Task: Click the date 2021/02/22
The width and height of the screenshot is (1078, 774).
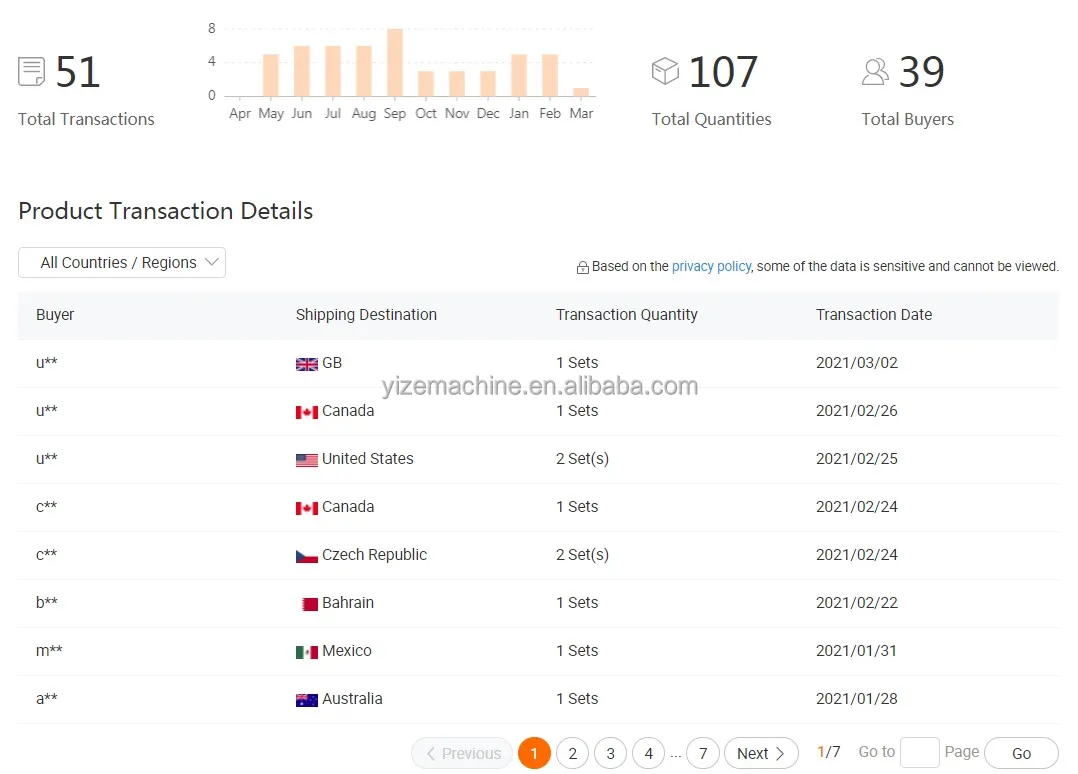Action: [857, 603]
